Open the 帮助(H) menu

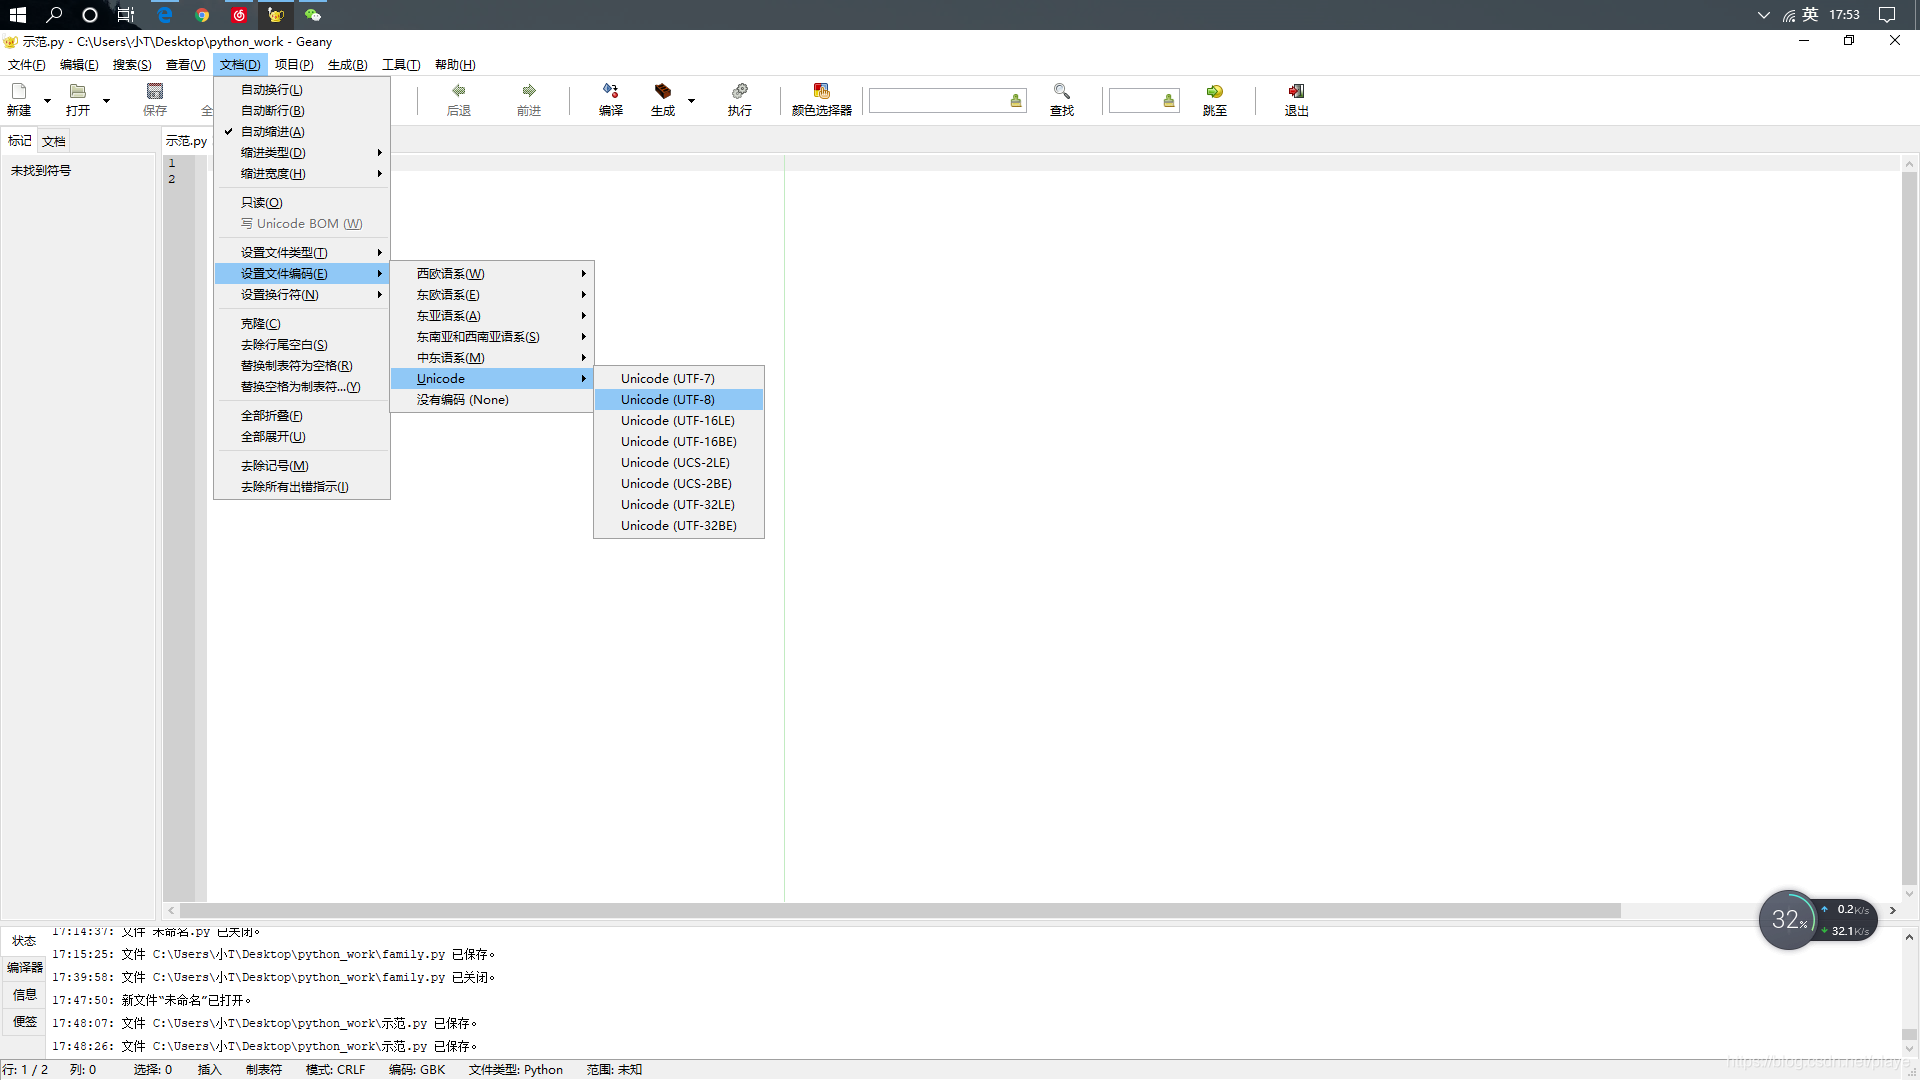pyautogui.click(x=455, y=65)
